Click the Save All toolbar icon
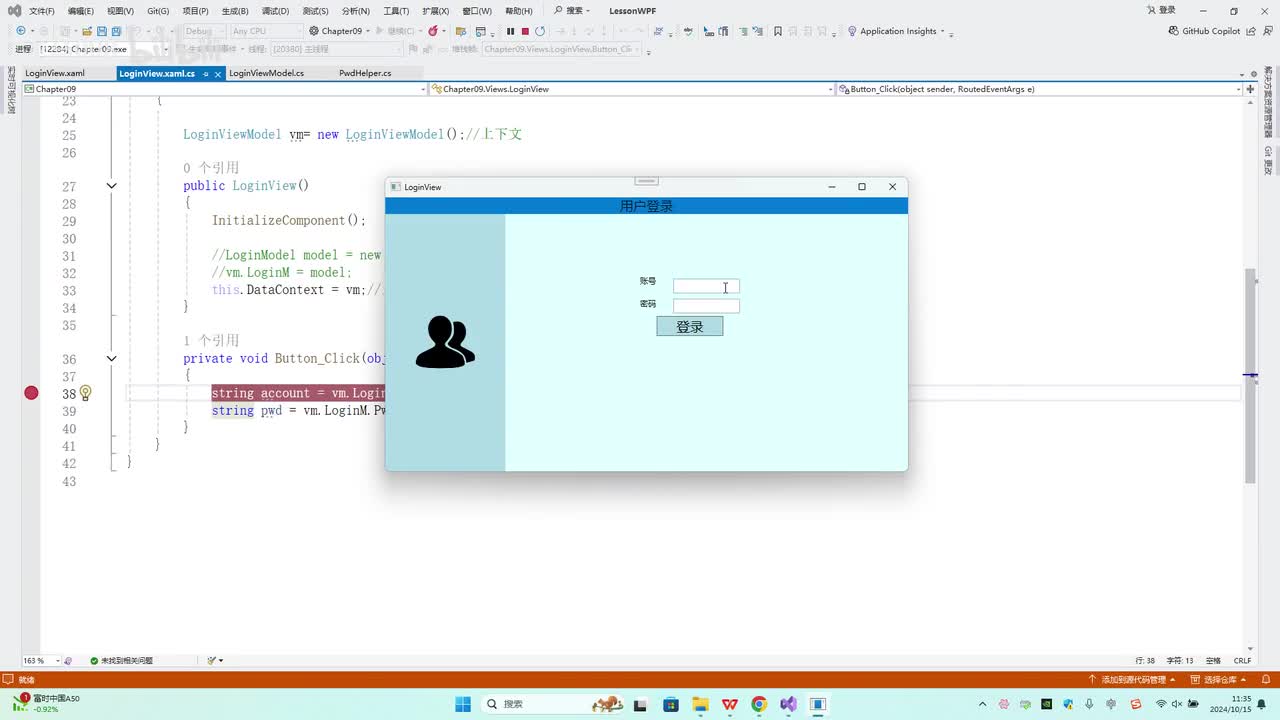Viewport: 1280px width, 720px height. [x=117, y=31]
